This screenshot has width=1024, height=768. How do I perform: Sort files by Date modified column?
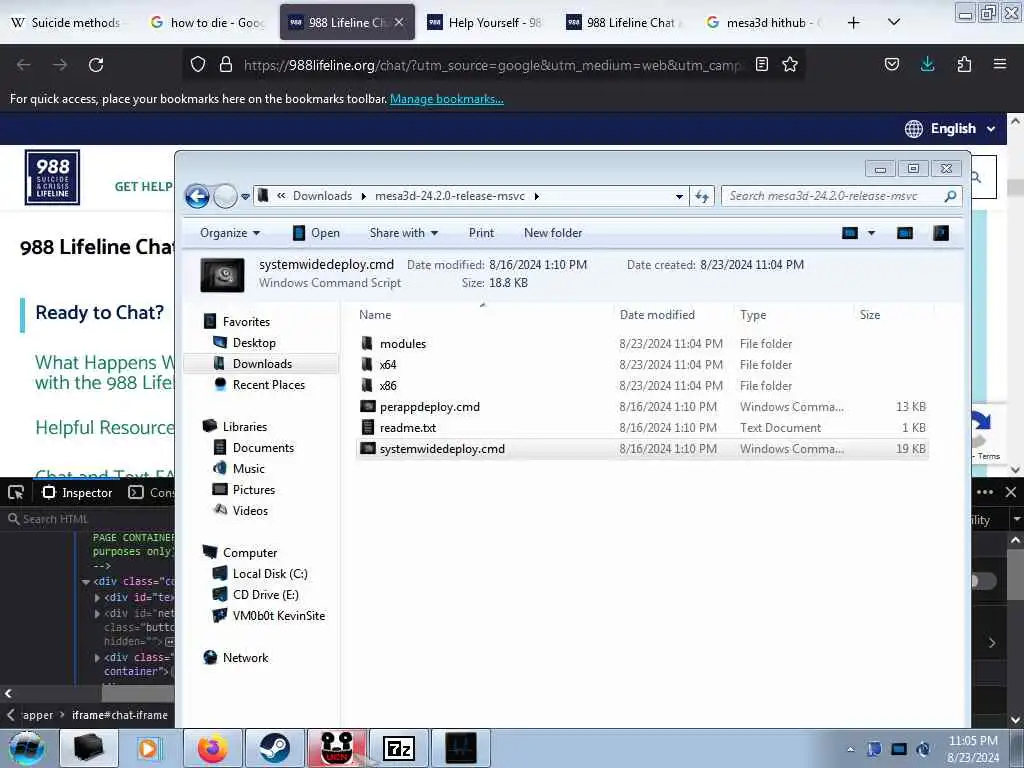click(657, 315)
